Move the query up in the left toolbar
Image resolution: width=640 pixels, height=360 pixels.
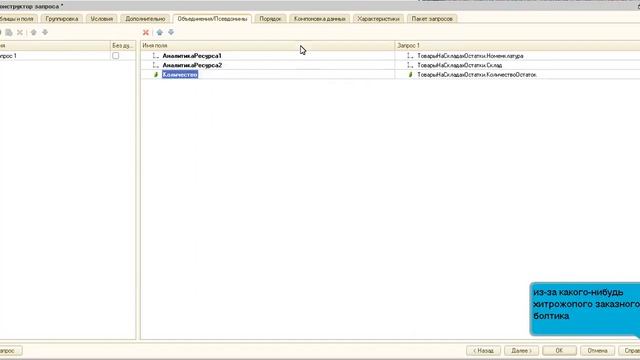33,32
